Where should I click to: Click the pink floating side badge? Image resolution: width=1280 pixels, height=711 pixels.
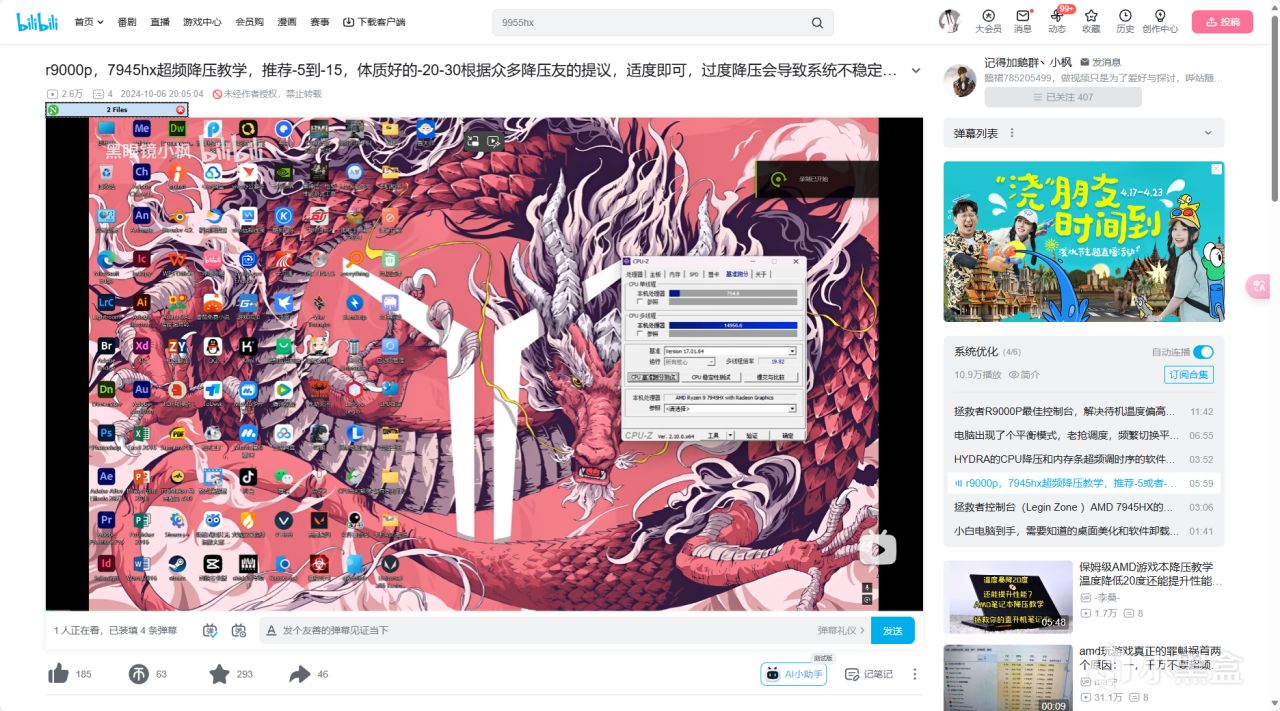[1258, 287]
